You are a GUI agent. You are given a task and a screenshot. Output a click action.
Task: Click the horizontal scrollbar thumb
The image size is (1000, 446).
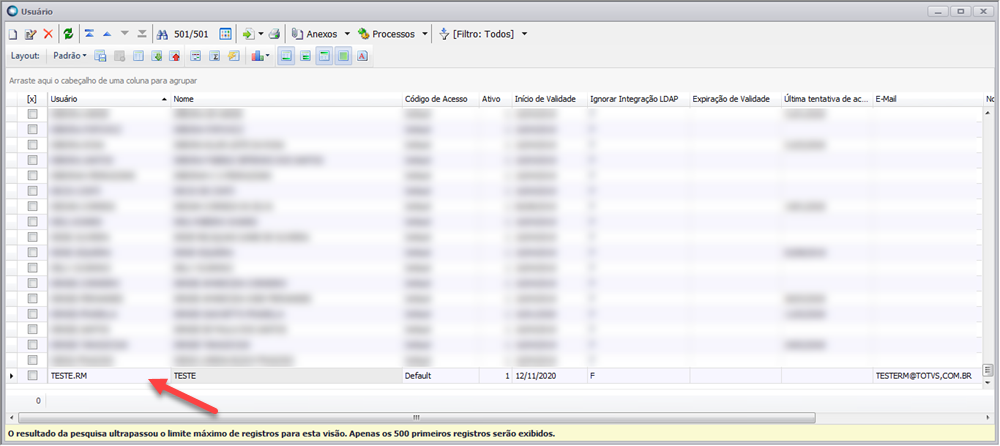(x=416, y=417)
